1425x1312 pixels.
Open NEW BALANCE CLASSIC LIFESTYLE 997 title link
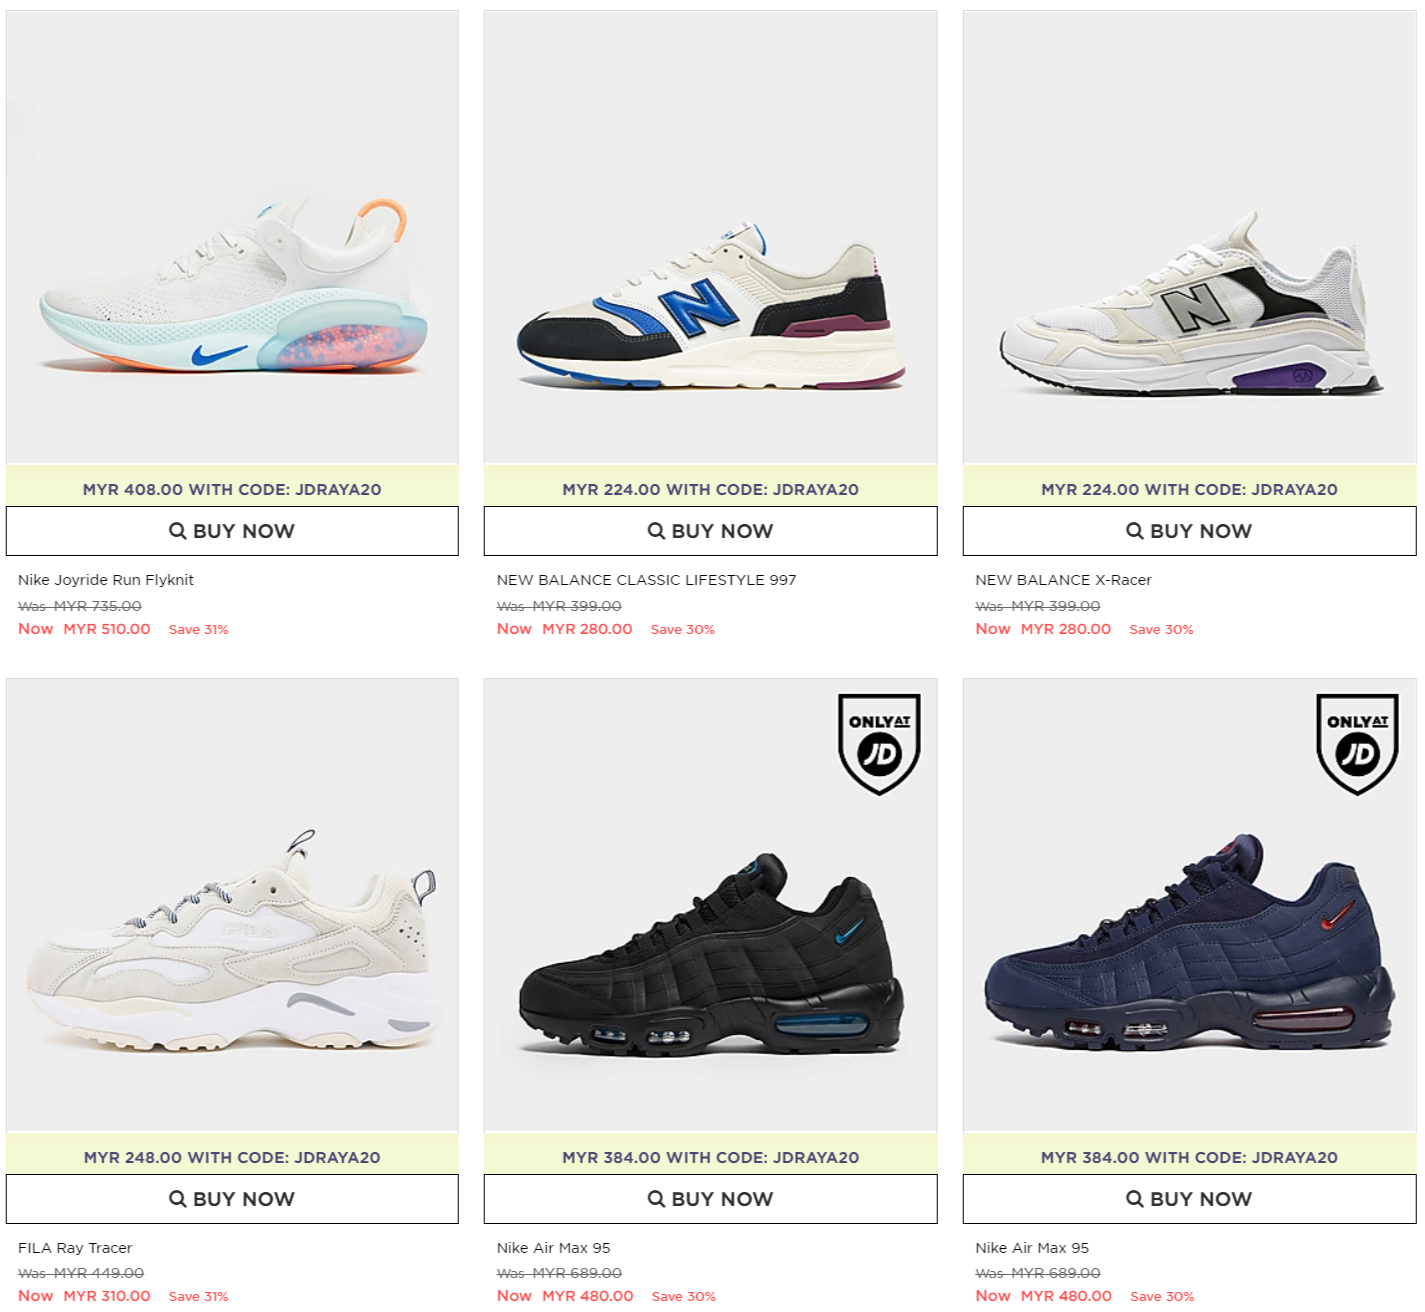click(x=647, y=580)
